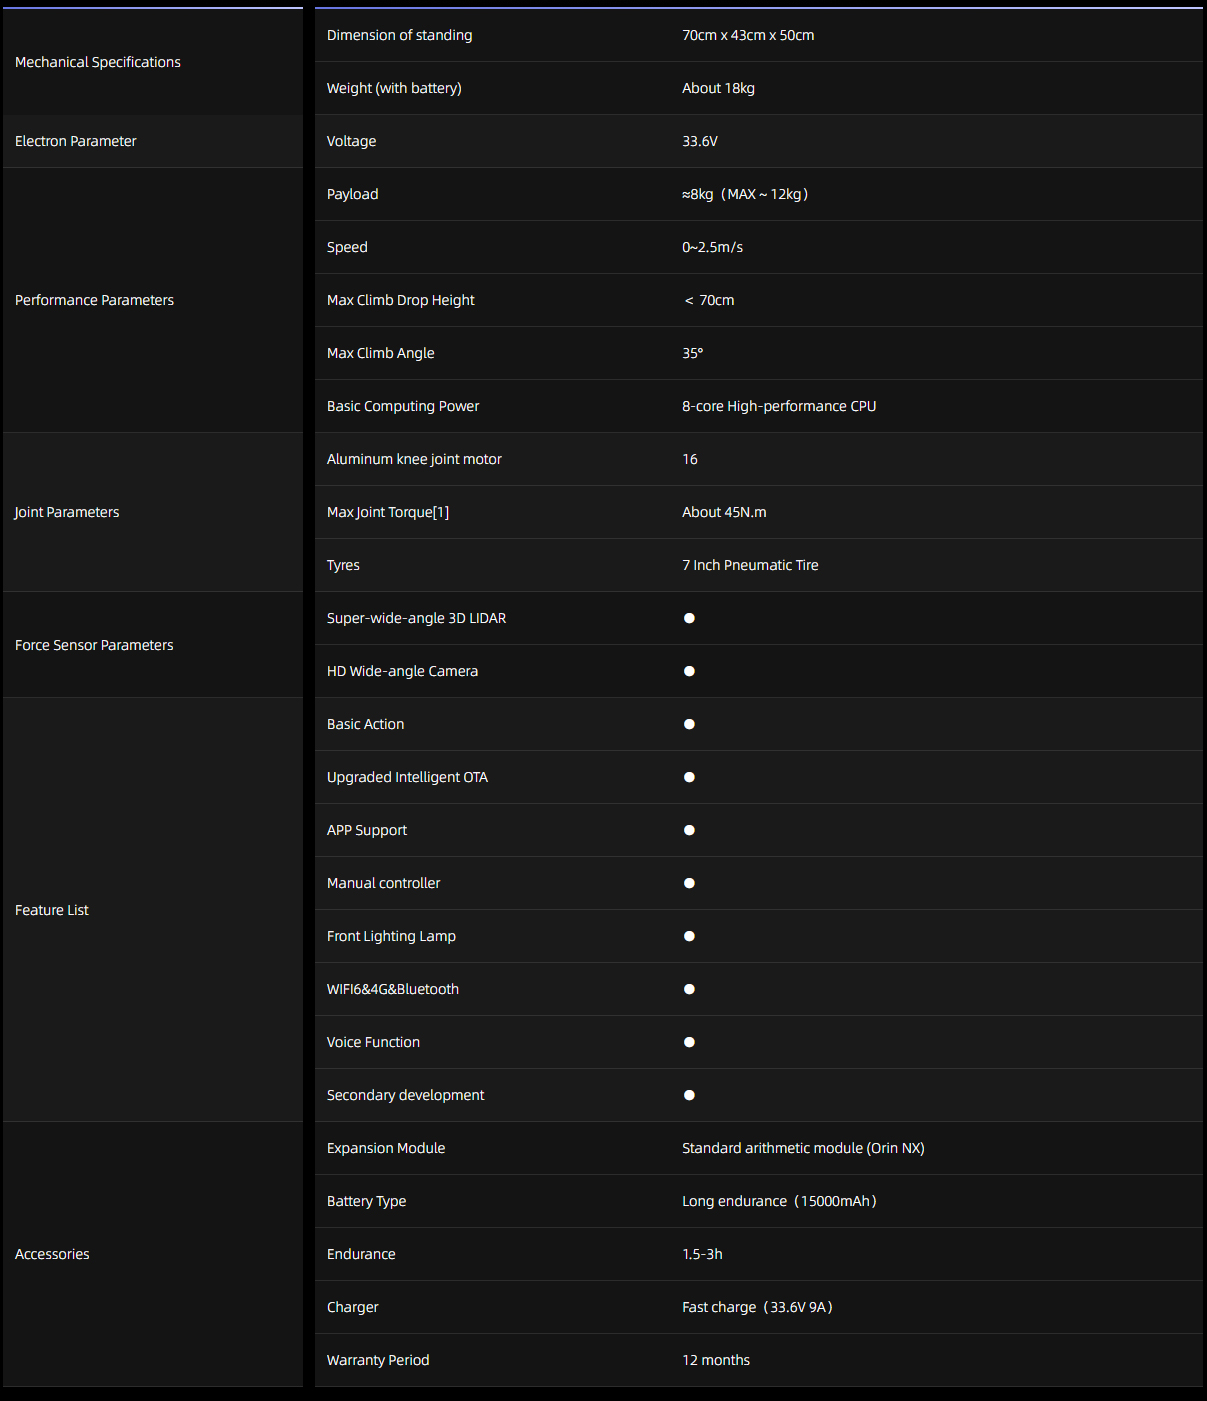The width and height of the screenshot is (1207, 1401).
Task: Click the Joint Parameters category label
Action: click(x=67, y=512)
